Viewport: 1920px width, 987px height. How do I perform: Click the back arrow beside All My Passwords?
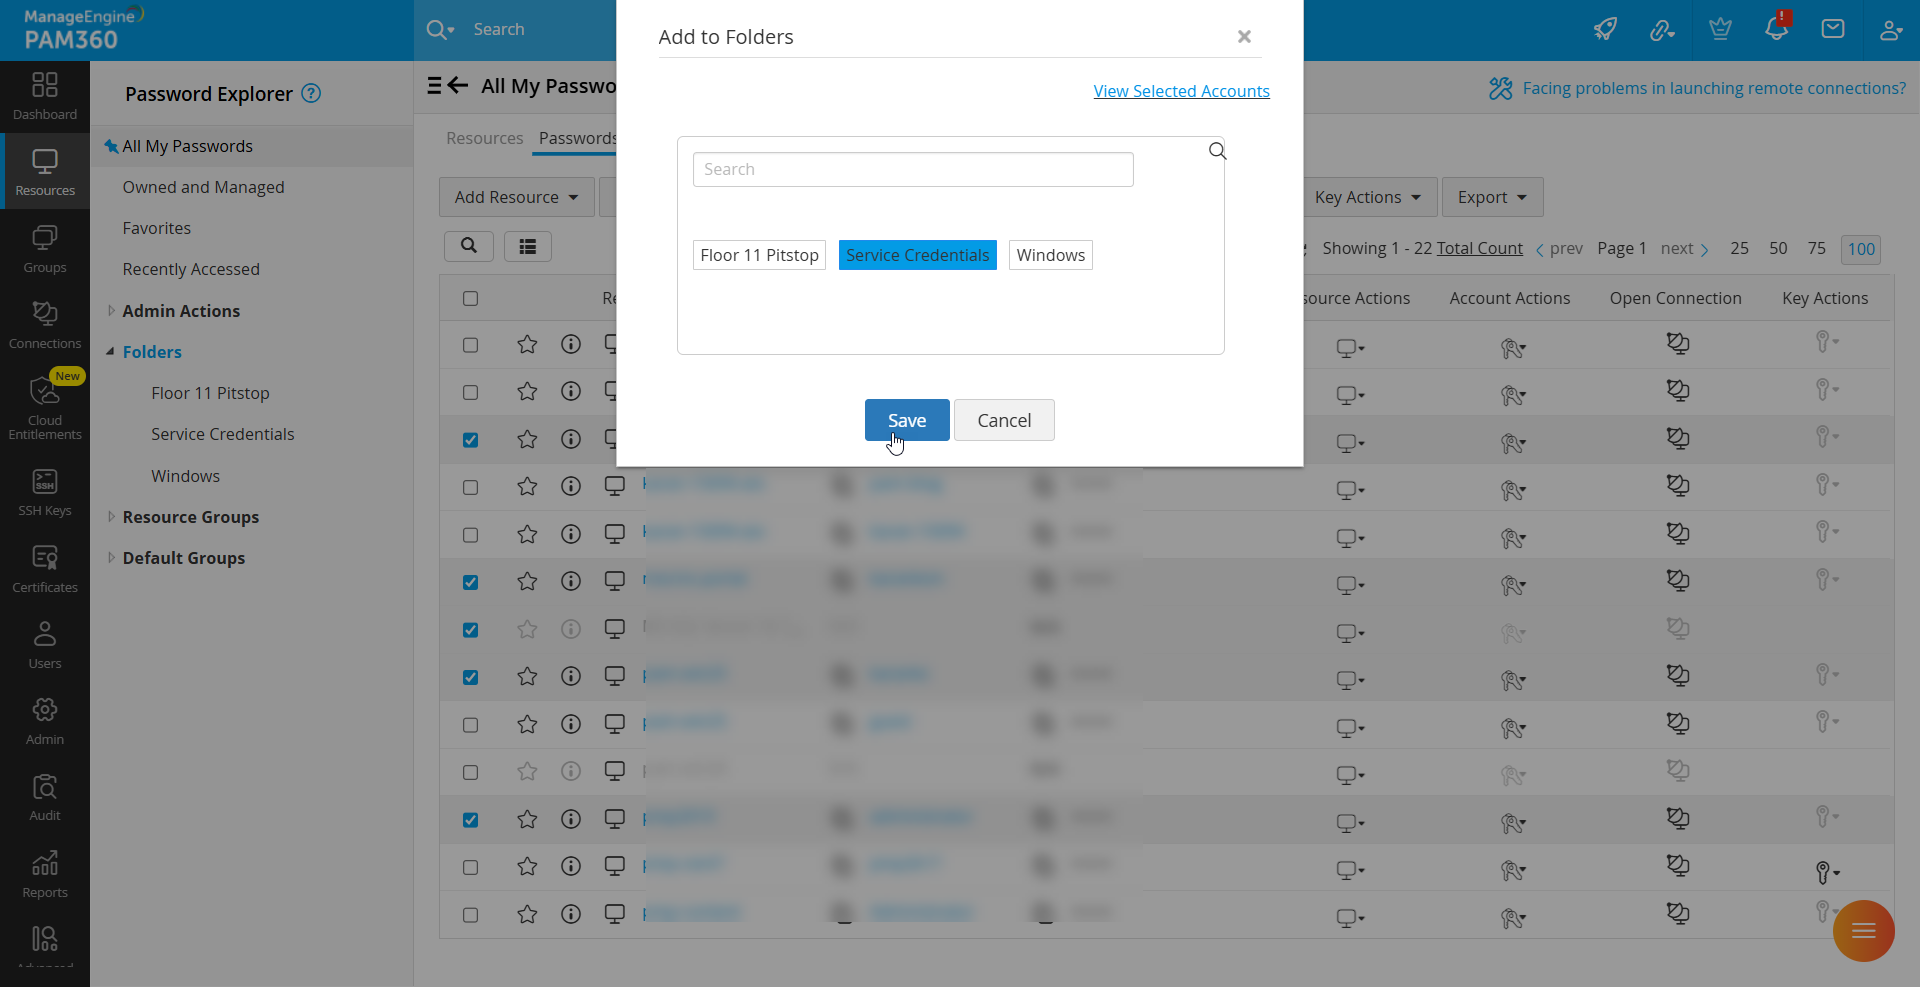458,85
